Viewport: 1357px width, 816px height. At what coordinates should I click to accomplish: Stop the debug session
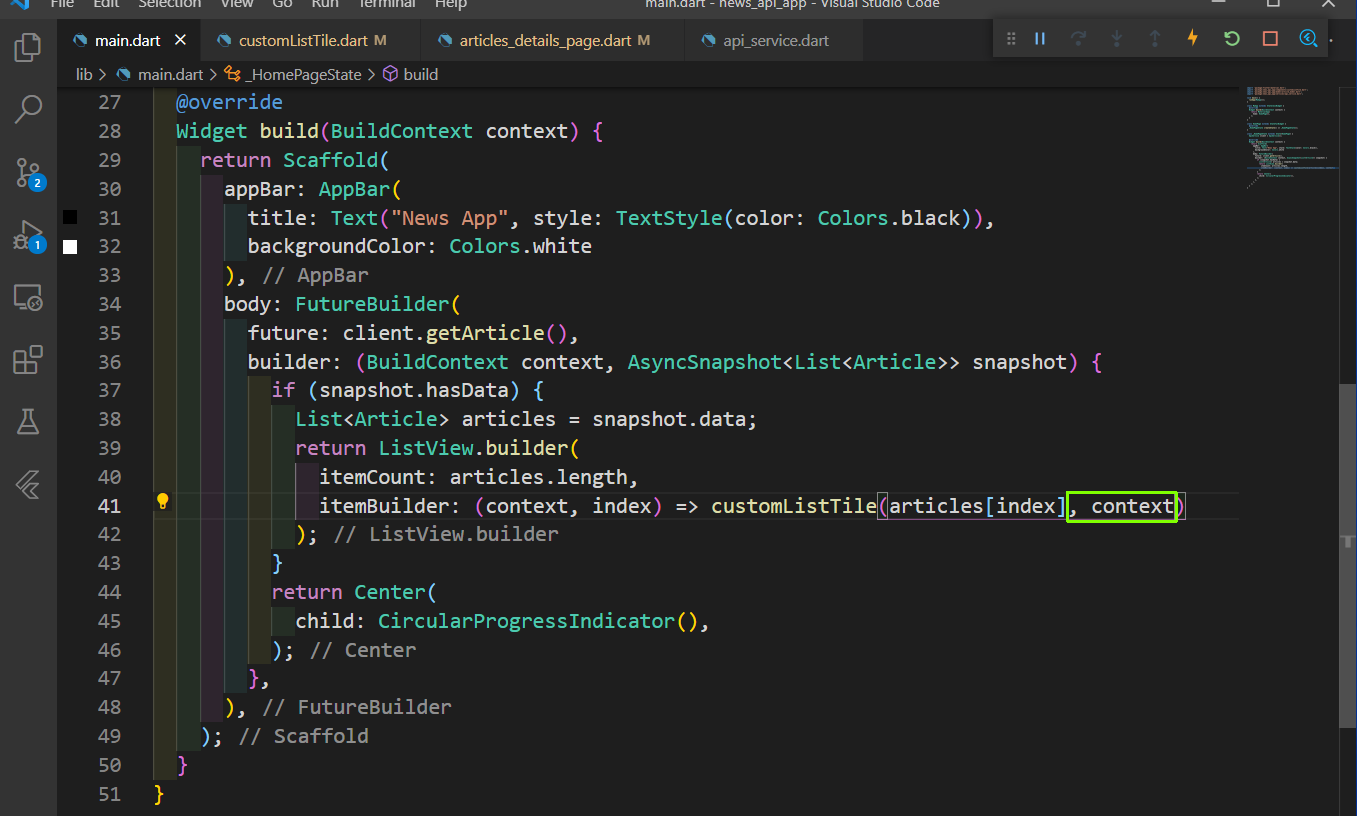pyautogui.click(x=1270, y=39)
